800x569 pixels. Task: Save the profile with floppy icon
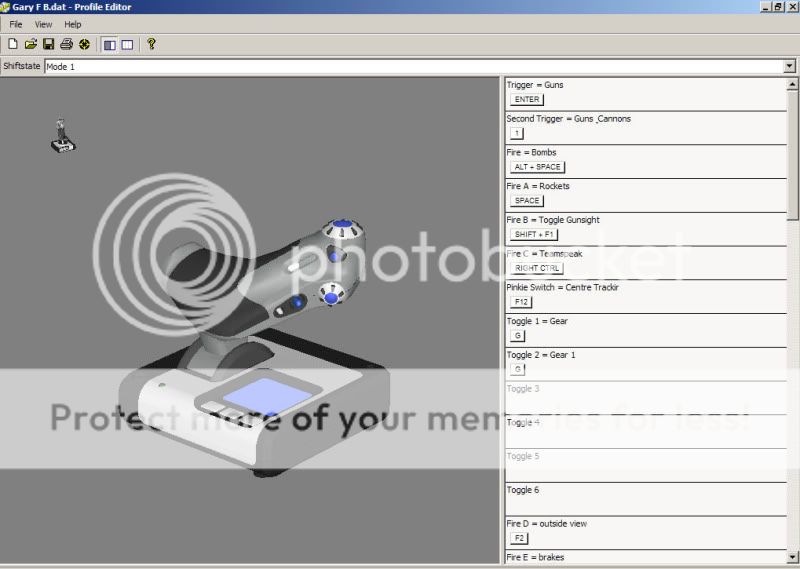tap(48, 44)
